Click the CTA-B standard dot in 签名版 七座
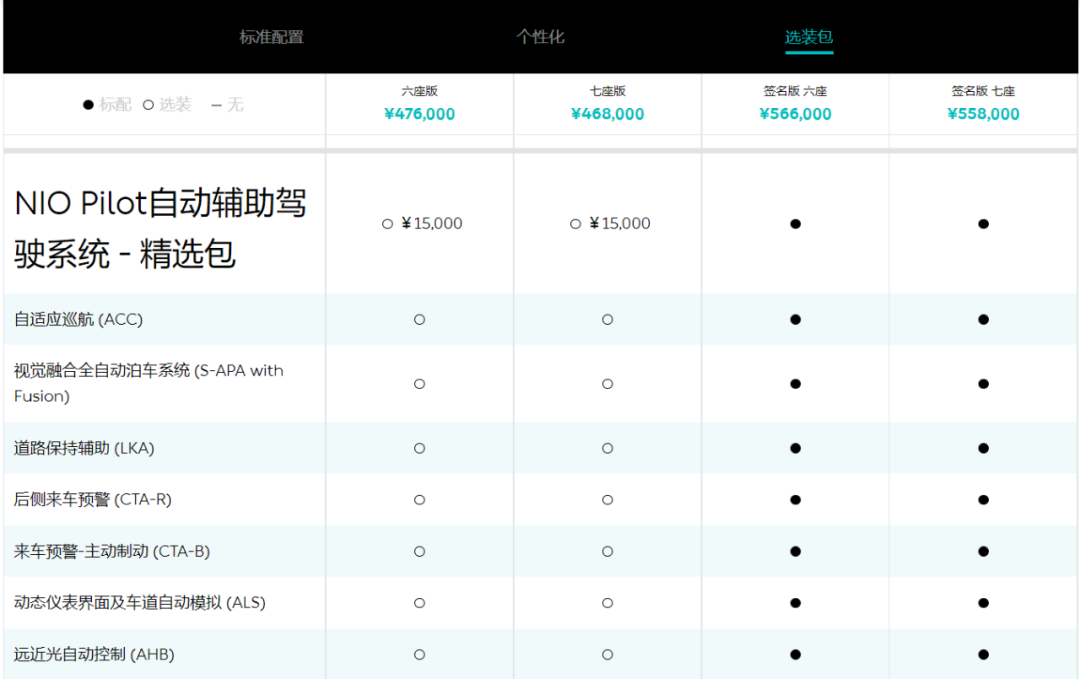 tap(984, 552)
